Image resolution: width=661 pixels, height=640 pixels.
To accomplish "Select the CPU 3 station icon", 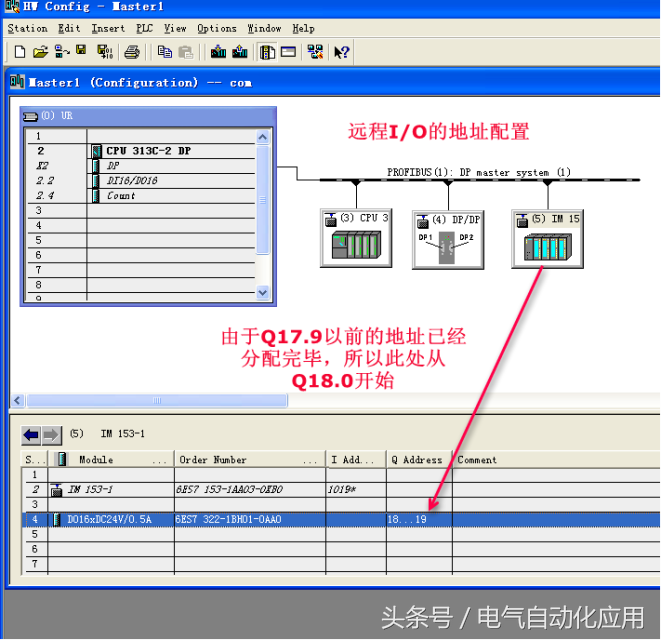I will point(355,238).
